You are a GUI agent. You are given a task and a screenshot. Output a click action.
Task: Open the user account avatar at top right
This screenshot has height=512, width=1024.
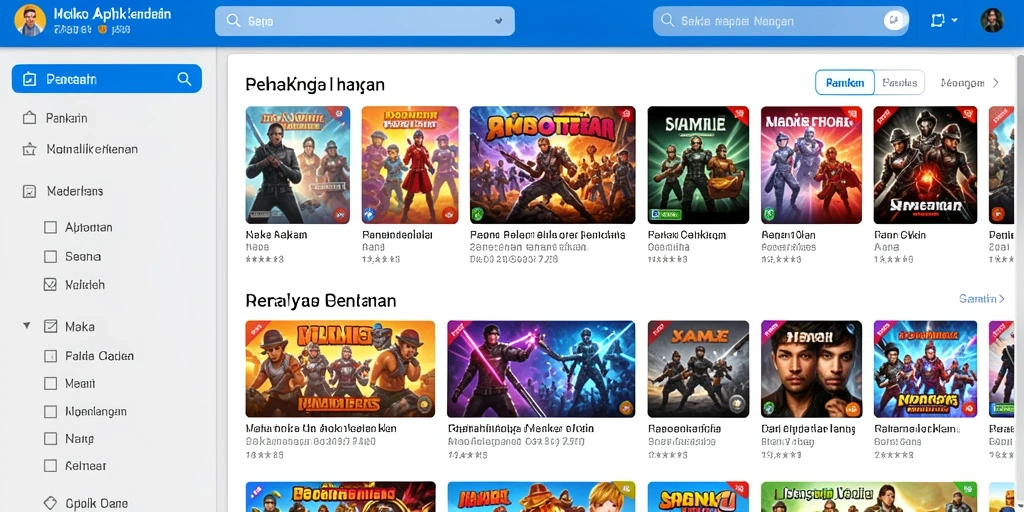[x=991, y=20]
